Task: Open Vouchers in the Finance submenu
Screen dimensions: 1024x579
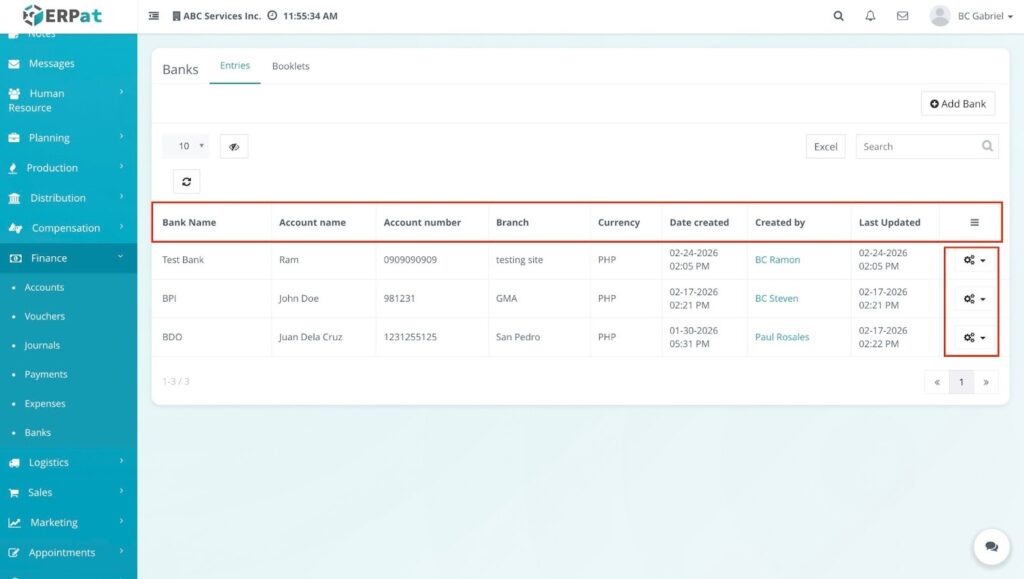Action: (x=45, y=316)
